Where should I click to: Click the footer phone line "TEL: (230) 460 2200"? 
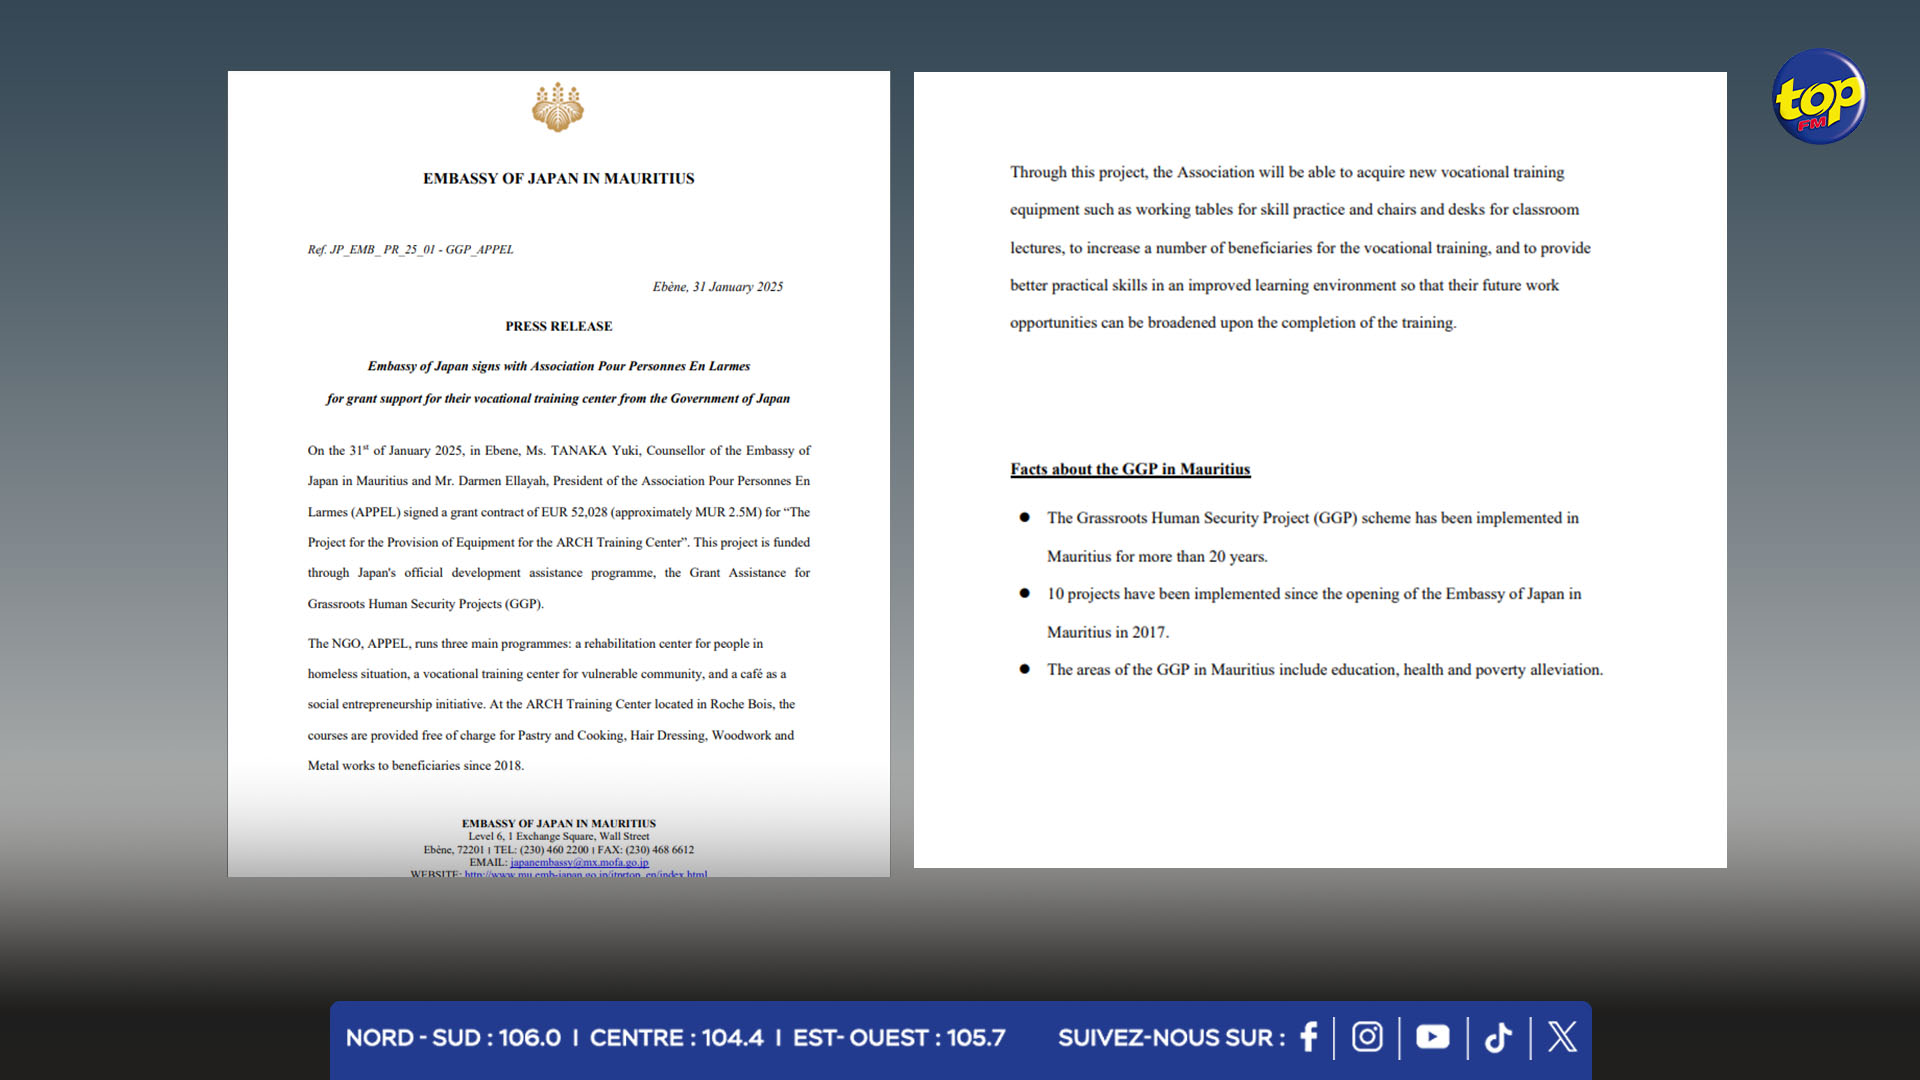541,849
